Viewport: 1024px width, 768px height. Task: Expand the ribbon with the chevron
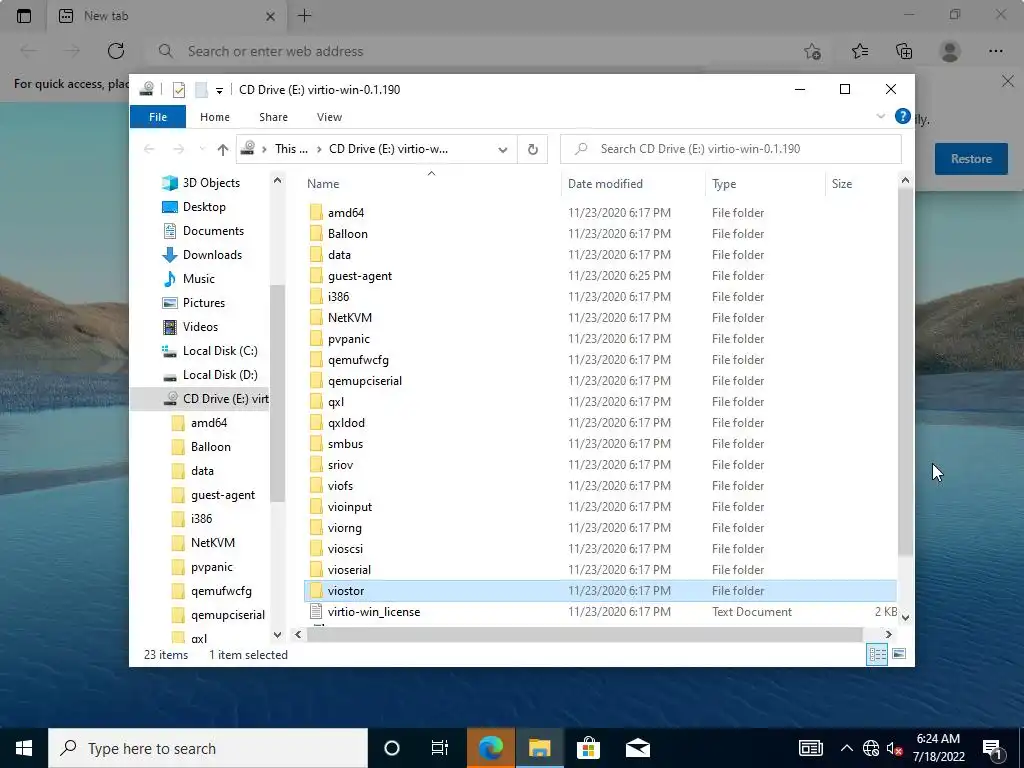(880, 116)
